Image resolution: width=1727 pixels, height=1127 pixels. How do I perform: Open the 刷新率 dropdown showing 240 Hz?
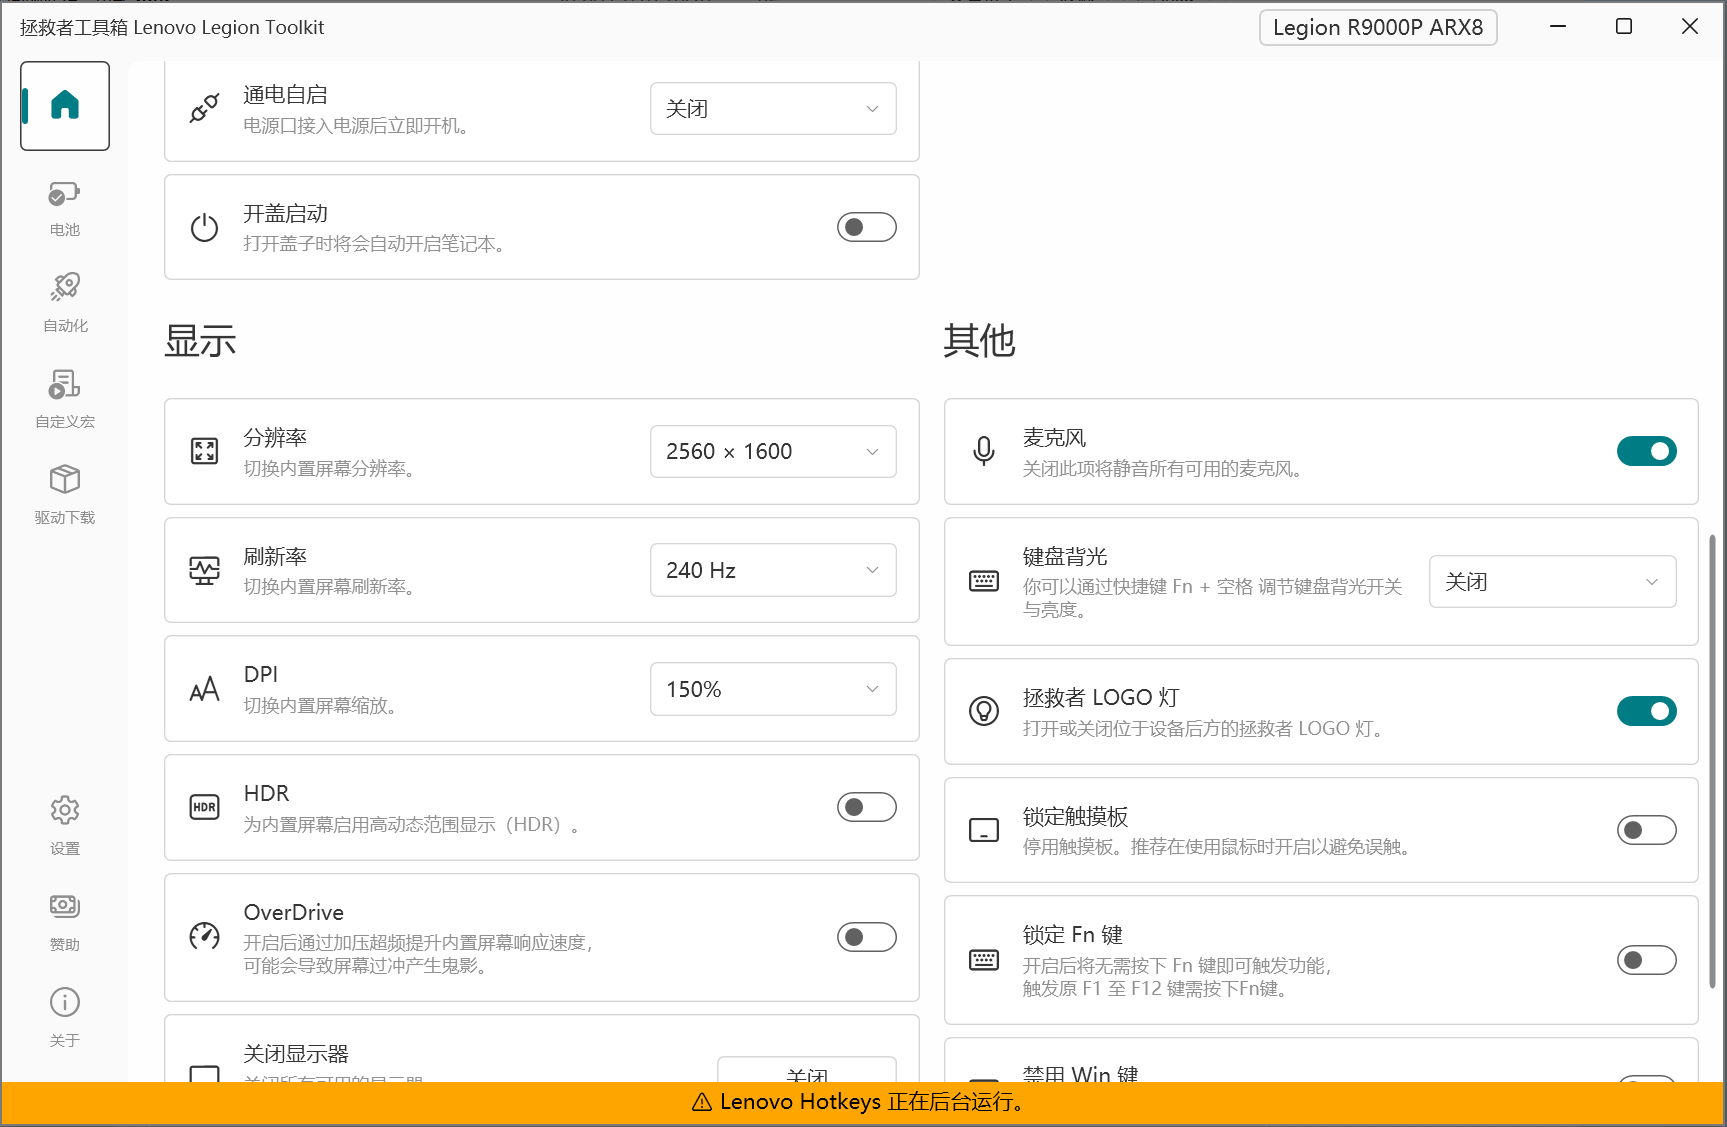pyautogui.click(x=773, y=570)
